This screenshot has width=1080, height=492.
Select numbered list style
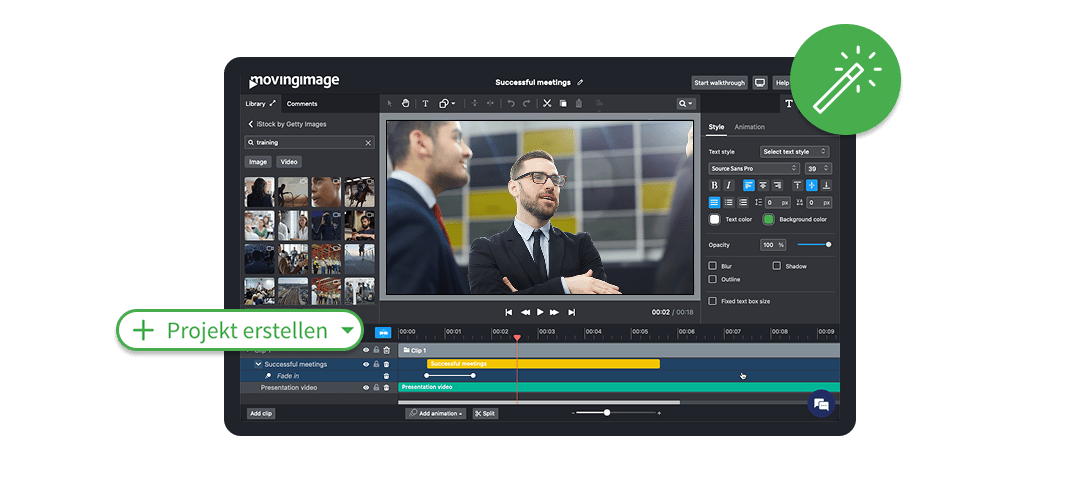[x=742, y=203]
